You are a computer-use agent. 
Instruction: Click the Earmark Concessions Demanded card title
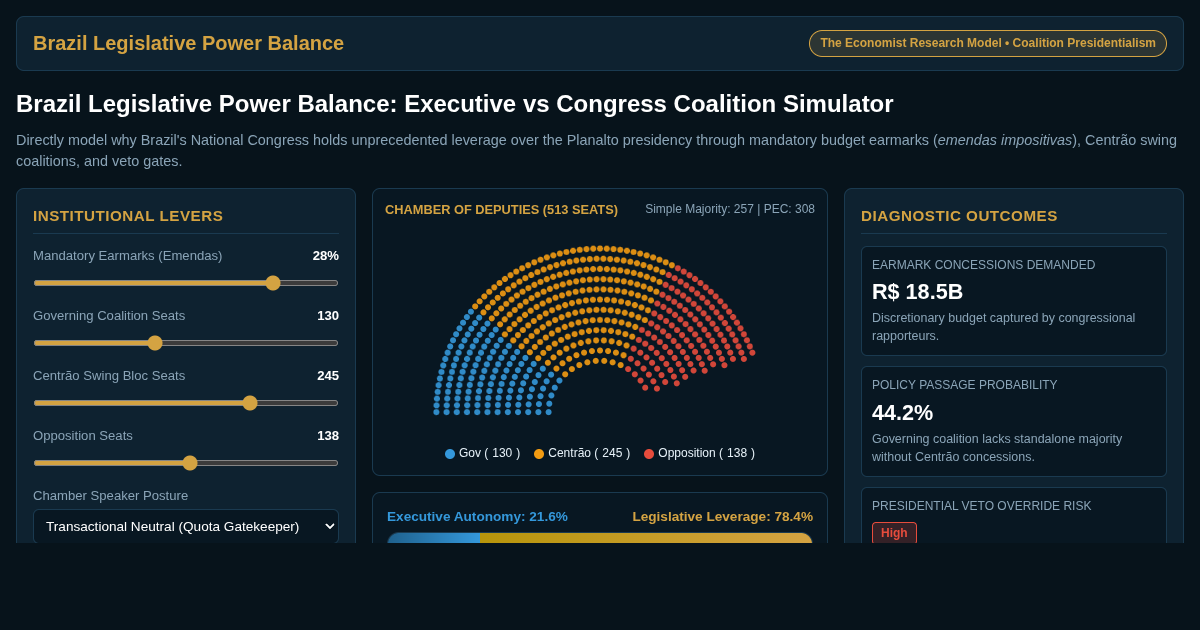click(x=983, y=265)
